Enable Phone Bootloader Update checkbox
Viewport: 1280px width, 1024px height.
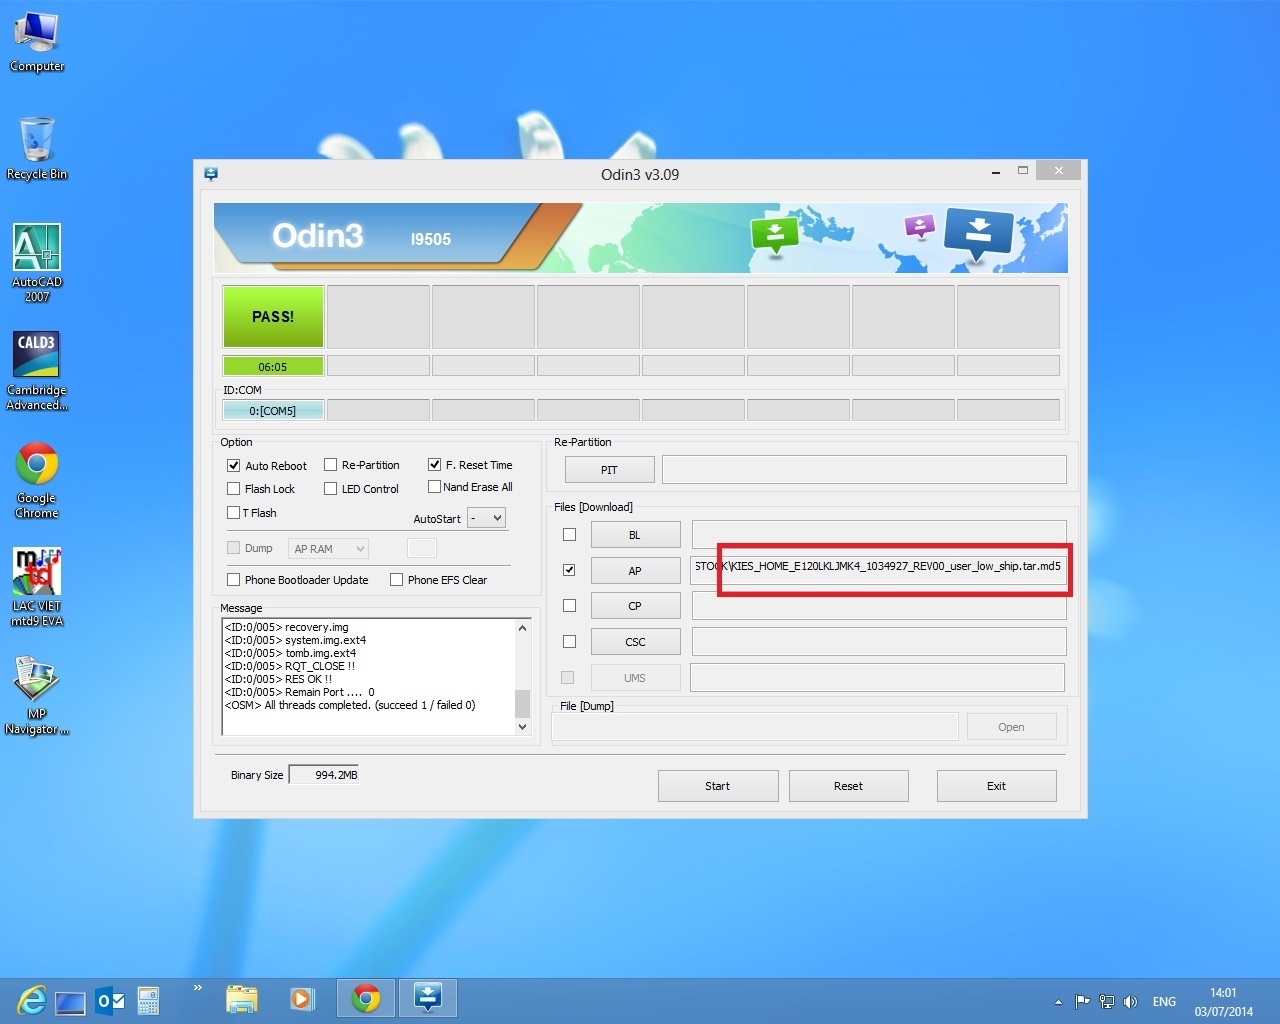234,580
